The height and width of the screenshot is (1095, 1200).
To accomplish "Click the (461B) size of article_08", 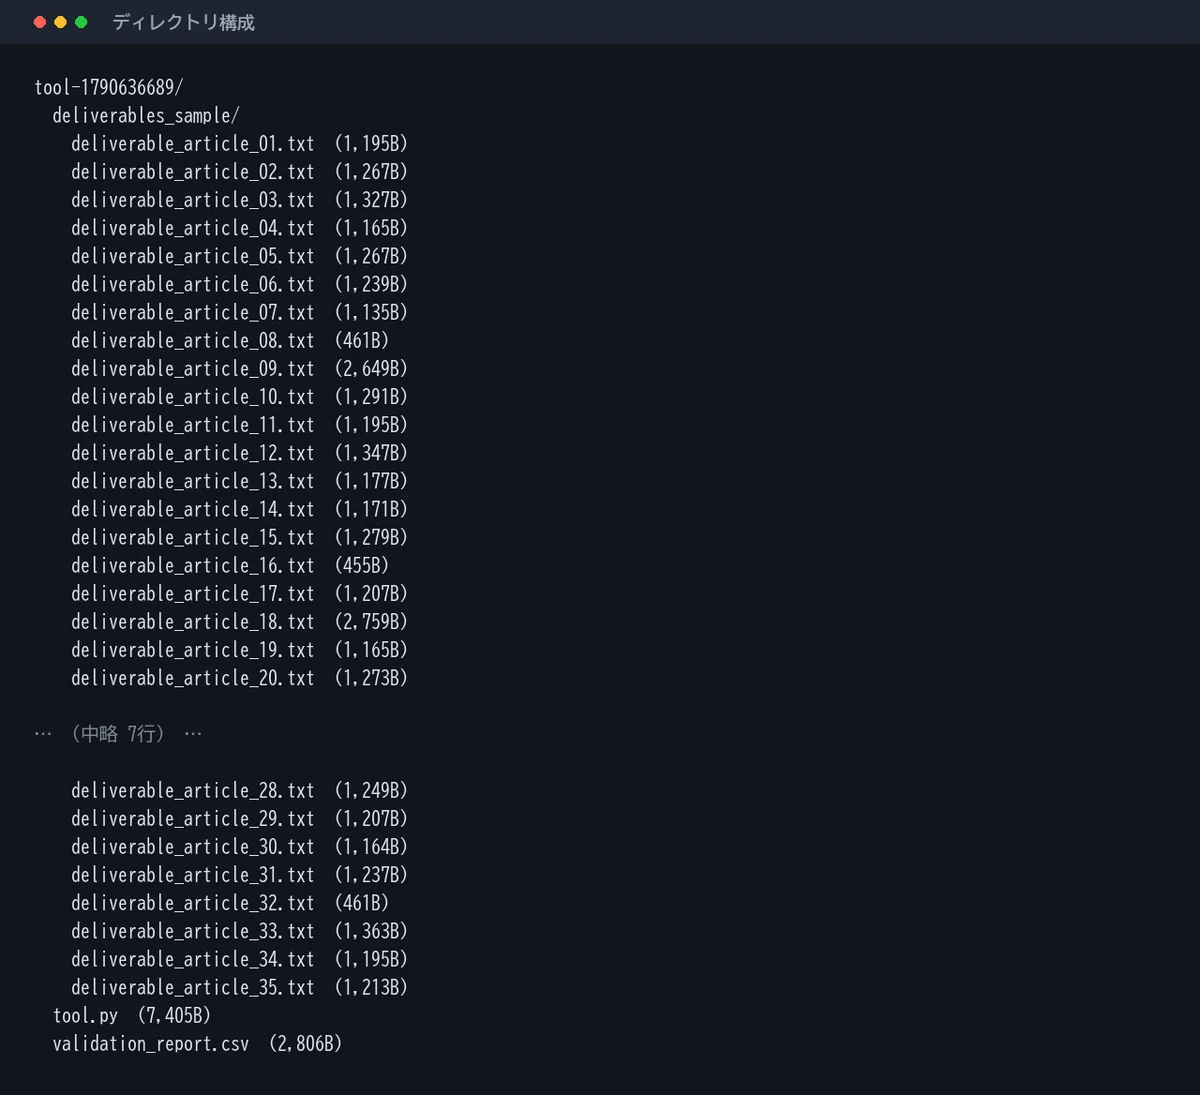I will click(x=362, y=340).
